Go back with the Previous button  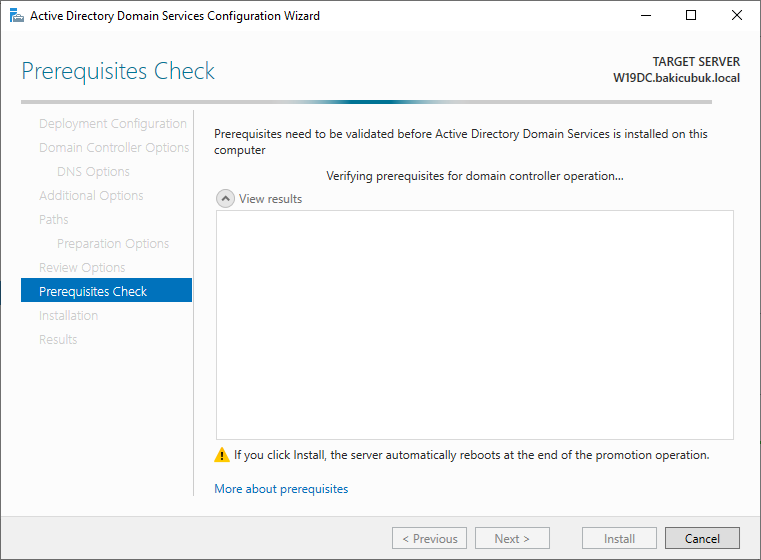(429, 538)
